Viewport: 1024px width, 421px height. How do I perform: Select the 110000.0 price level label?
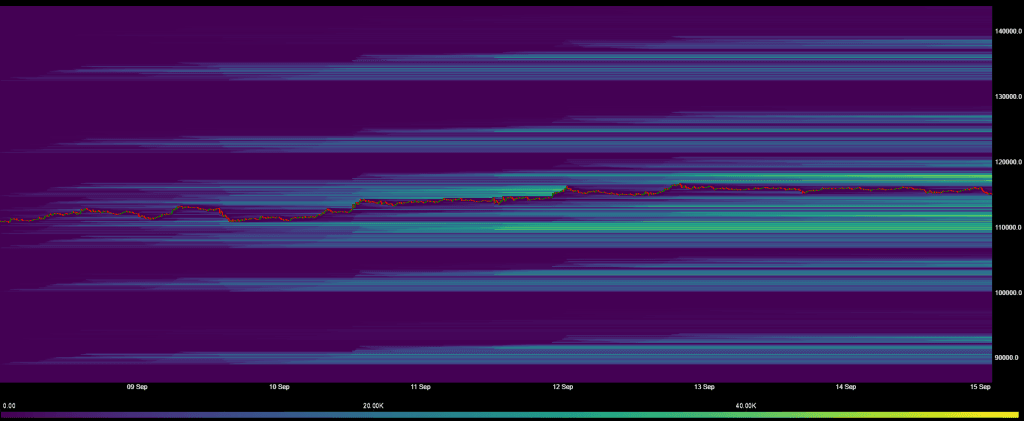pyautogui.click(x=1007, y=228)
